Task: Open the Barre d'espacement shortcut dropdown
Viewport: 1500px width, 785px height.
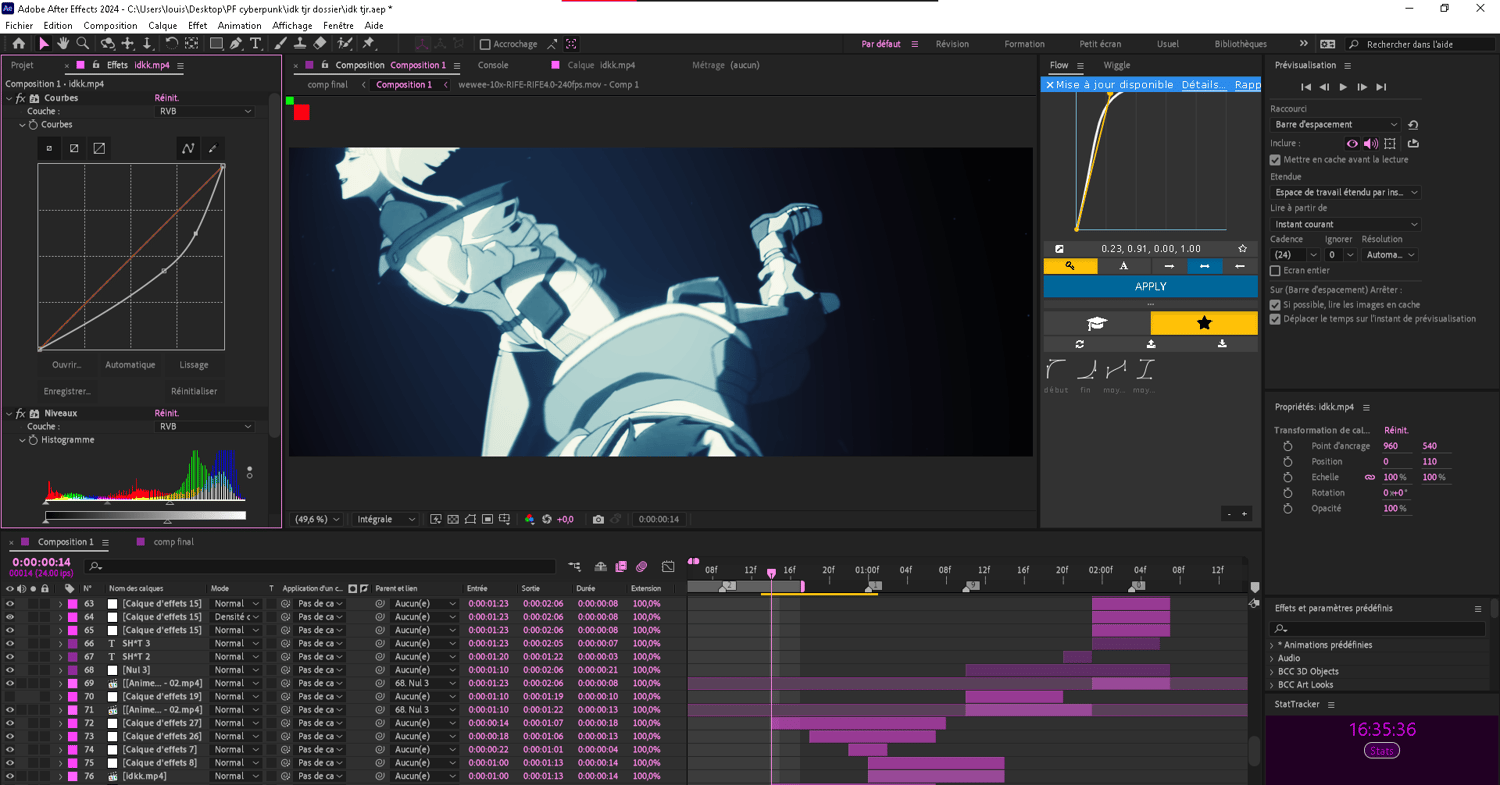Action: [x=1336, y=125]
